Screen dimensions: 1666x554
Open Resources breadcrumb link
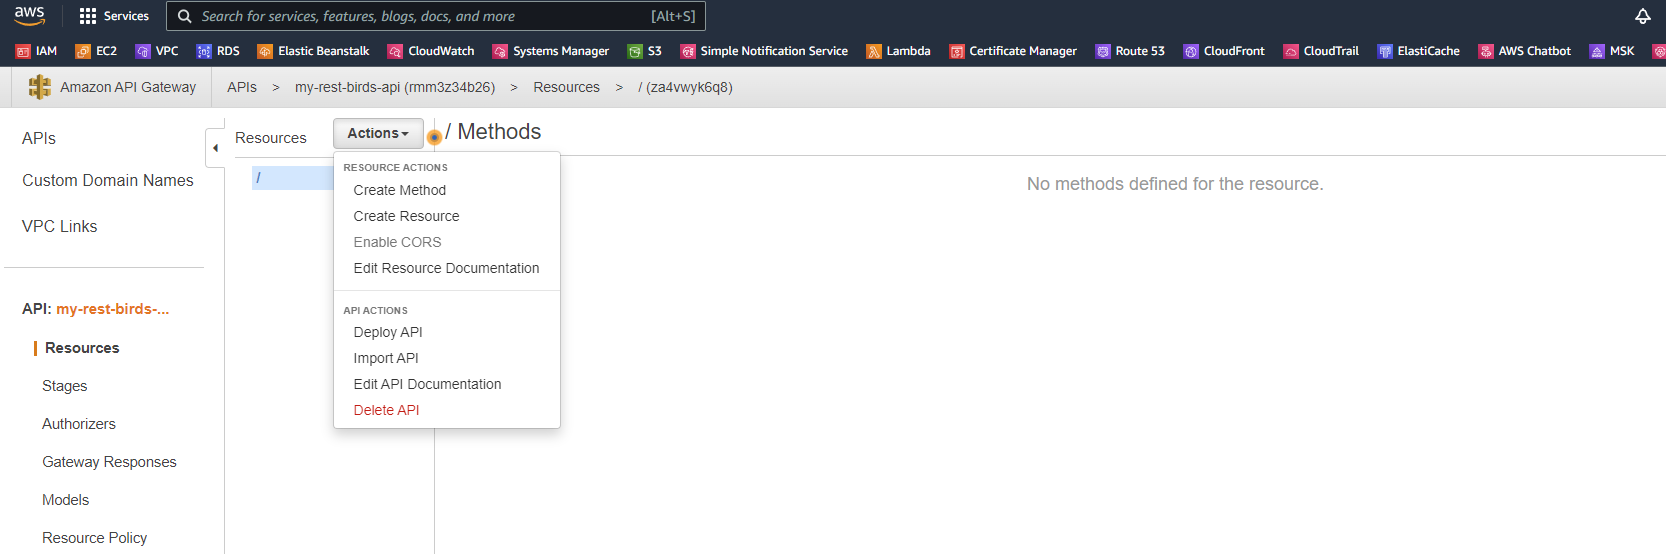click(x=566, y=87)
